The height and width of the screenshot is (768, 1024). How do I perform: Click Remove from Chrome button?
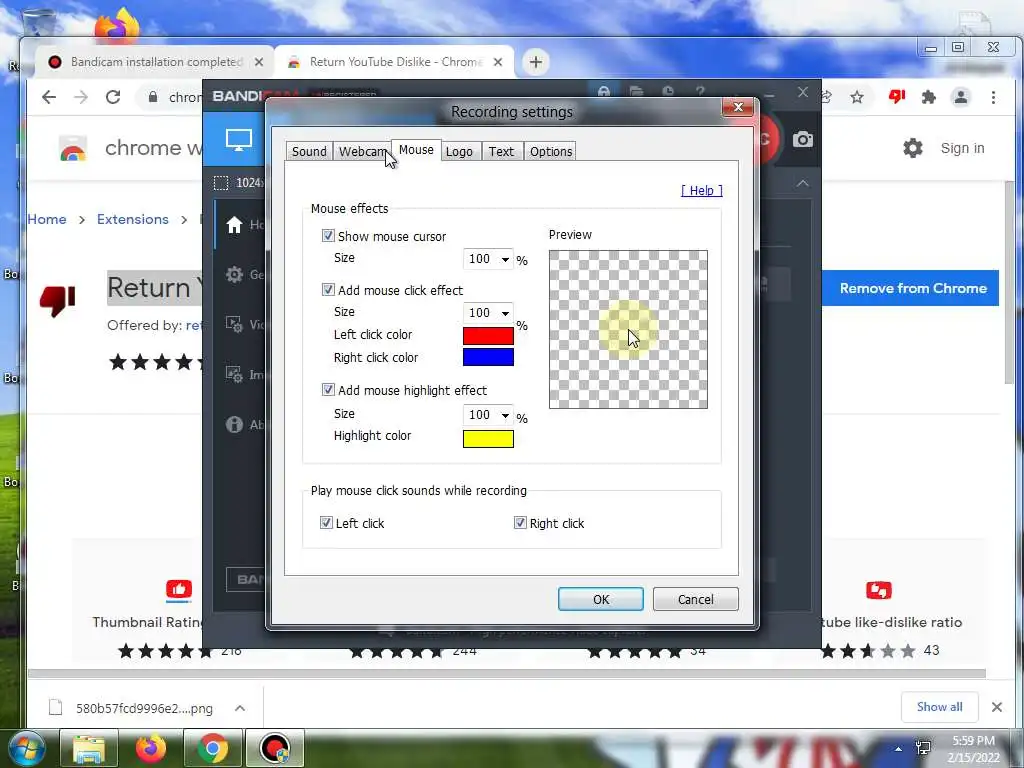coord(911,288)
